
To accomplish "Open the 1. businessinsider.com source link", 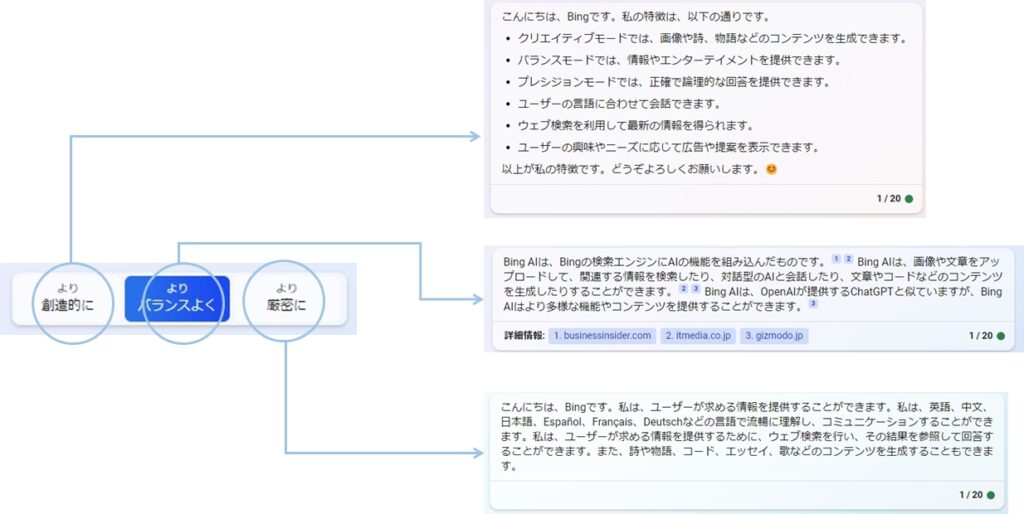I will tap(602, 336).
